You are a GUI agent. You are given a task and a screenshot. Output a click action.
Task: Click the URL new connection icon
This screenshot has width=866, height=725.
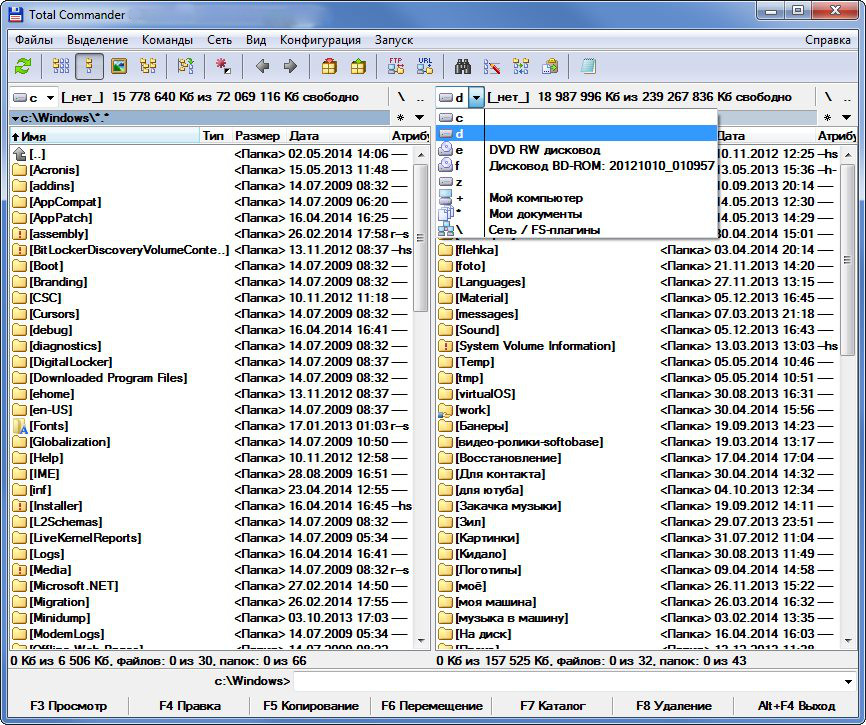pyautogui.click(x=425, y=67)
